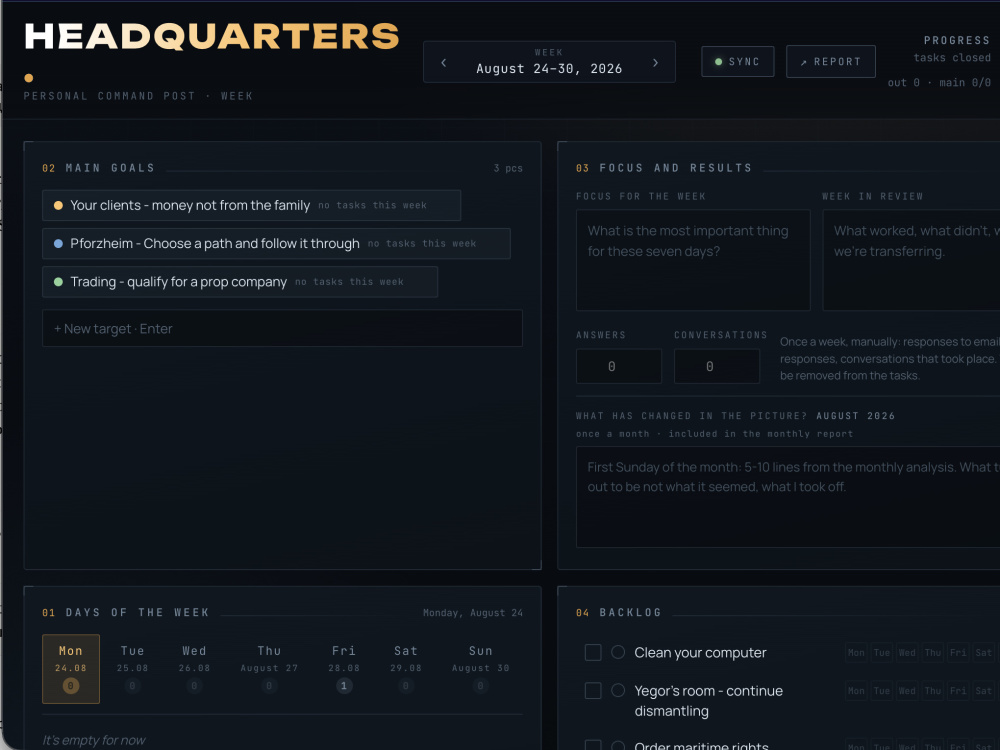The height and width of the screenshot is (750, 1000).
Task: Assign Yegor's room task to Fri
Action: [958, 691]
